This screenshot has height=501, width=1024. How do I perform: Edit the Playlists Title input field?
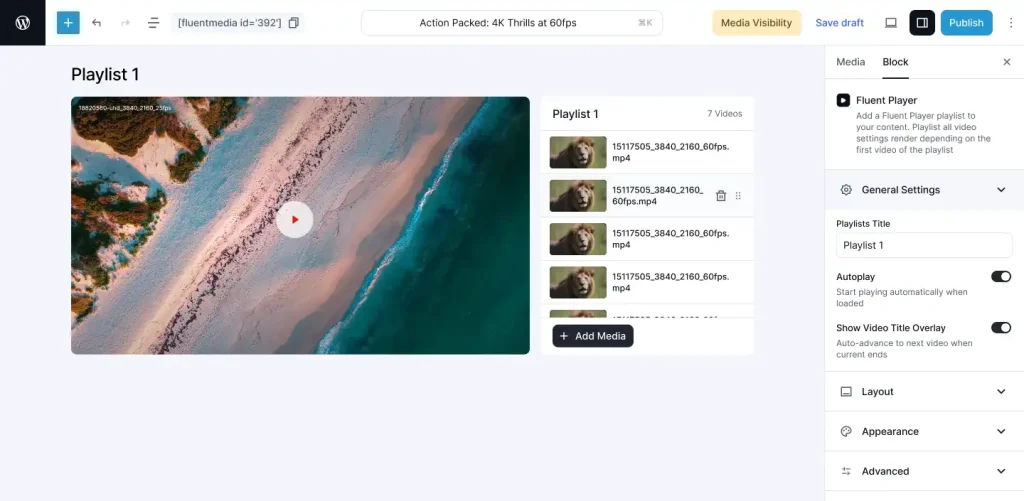click(924, 246)
